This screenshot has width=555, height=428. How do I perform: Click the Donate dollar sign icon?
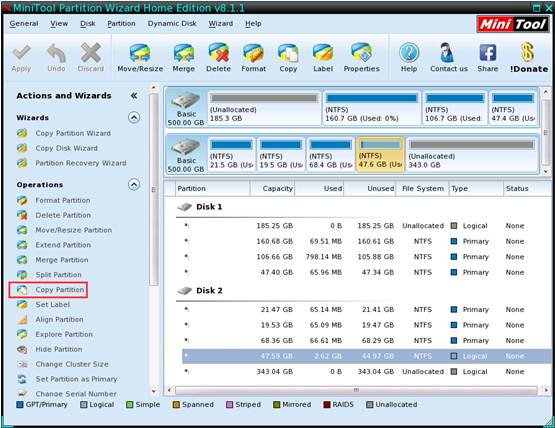(528, 52)
